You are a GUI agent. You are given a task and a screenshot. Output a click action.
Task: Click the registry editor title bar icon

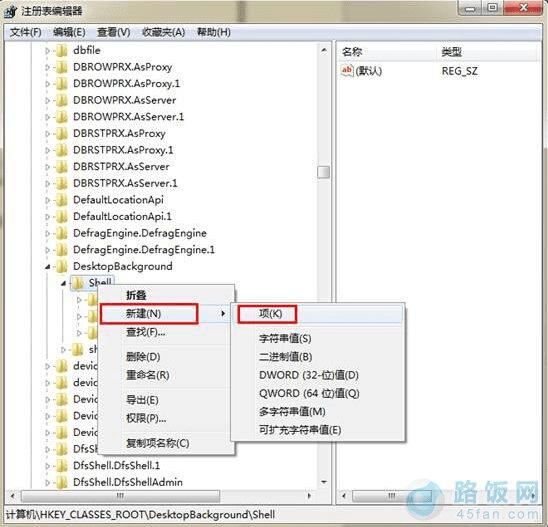coord(10,12)
